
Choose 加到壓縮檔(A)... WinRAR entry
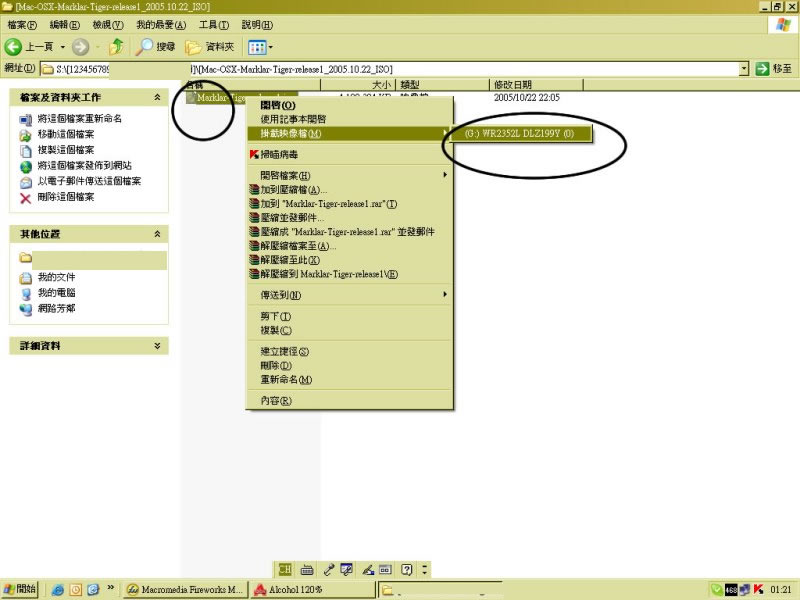click(349, 190)
